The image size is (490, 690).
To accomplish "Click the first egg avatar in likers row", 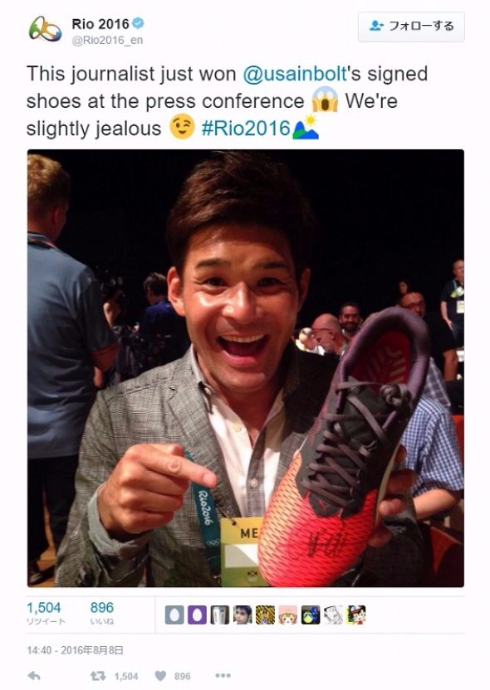I will pos(174,614).
